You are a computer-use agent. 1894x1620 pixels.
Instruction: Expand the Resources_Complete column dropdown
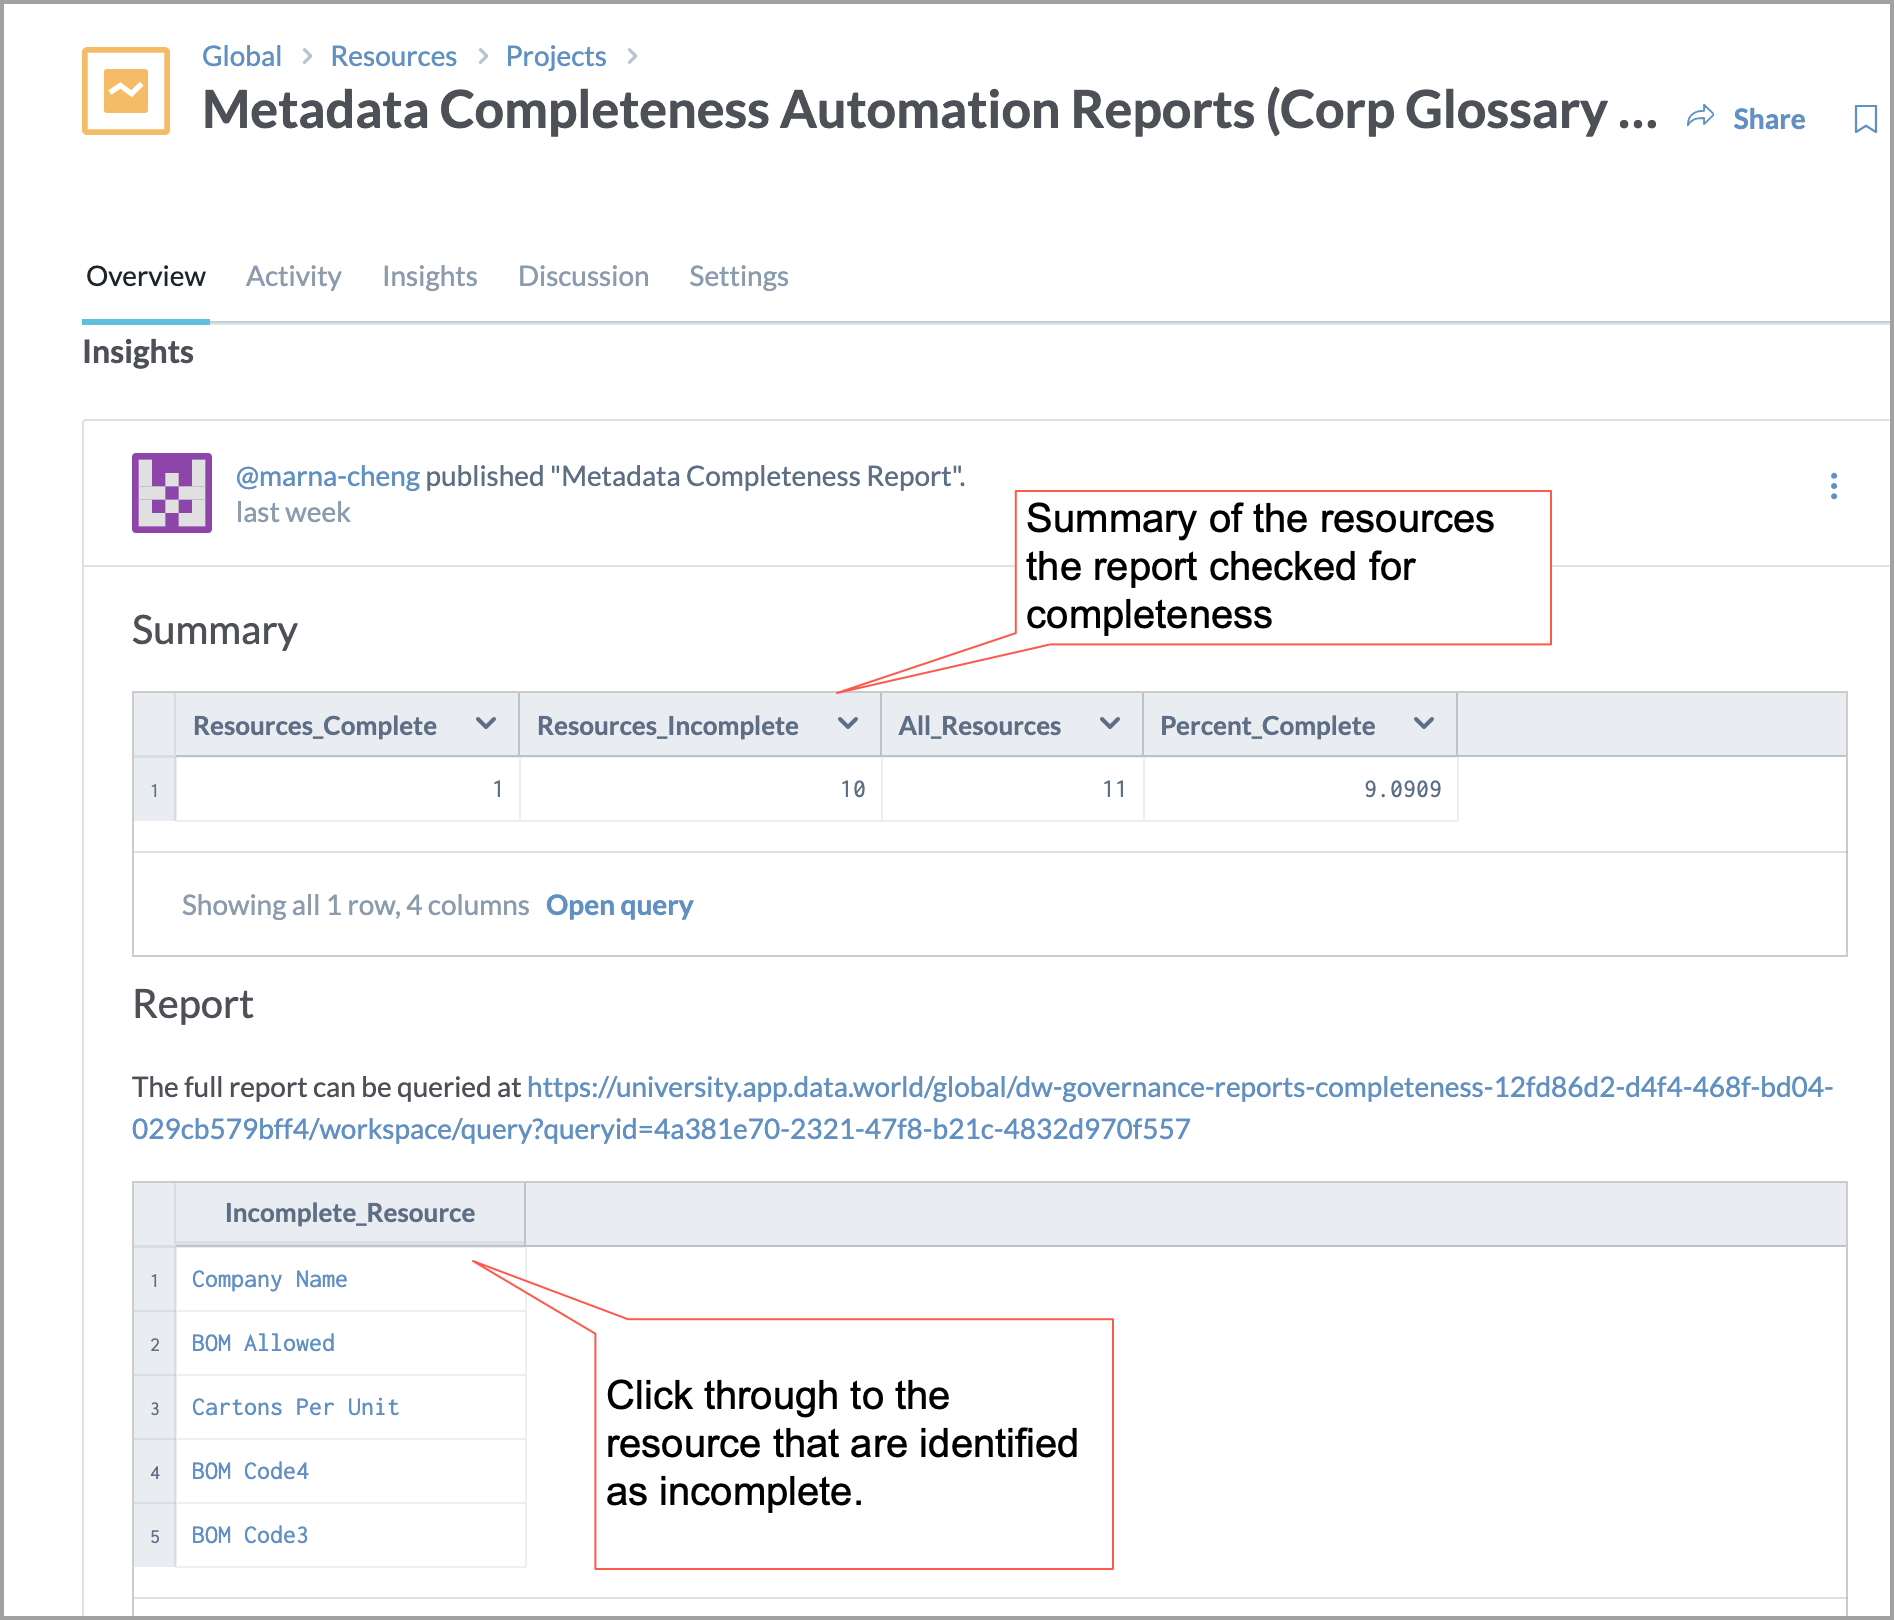point(487,724)
